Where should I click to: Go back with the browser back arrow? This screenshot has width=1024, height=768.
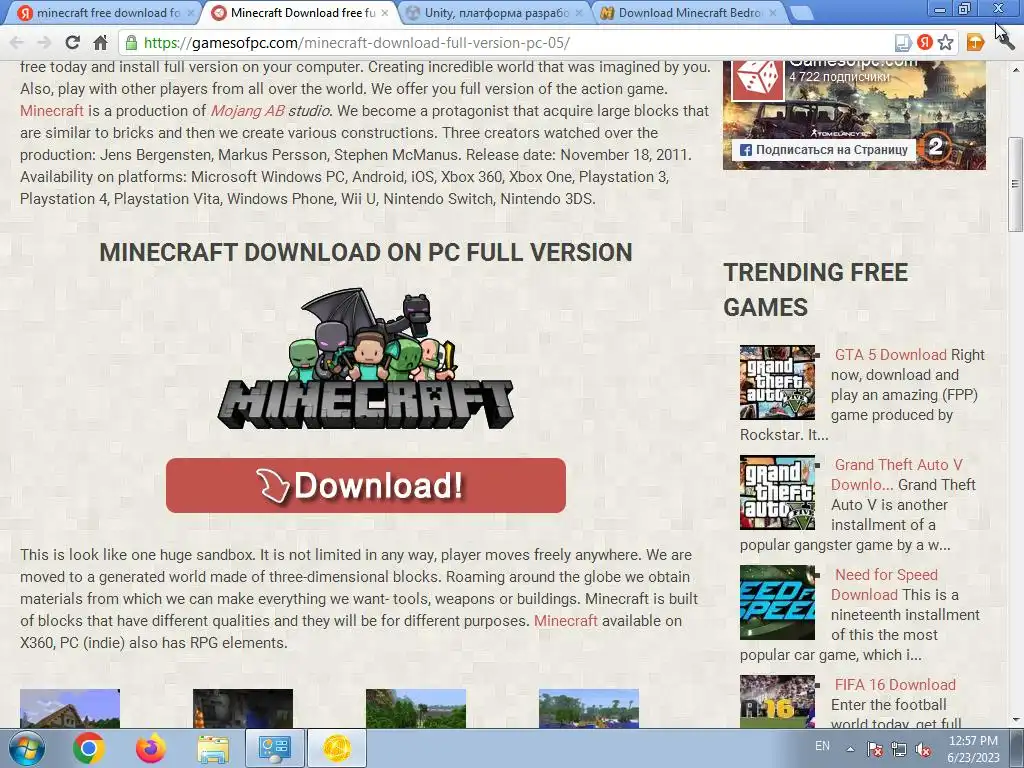[x=17, y=43]
